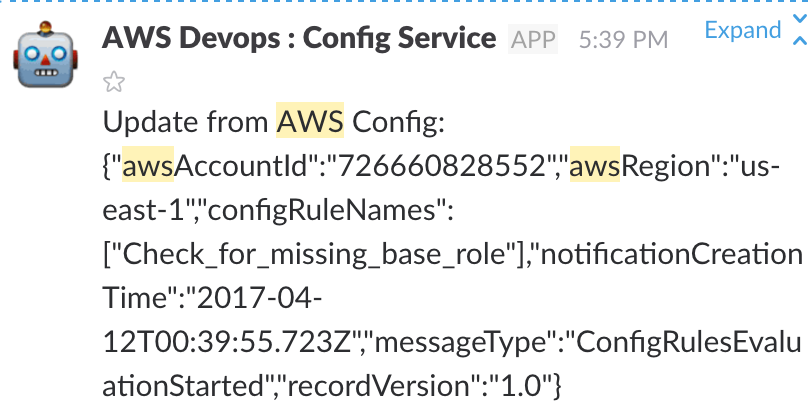Click highlighted aws in awsRegion

point(595,165)
